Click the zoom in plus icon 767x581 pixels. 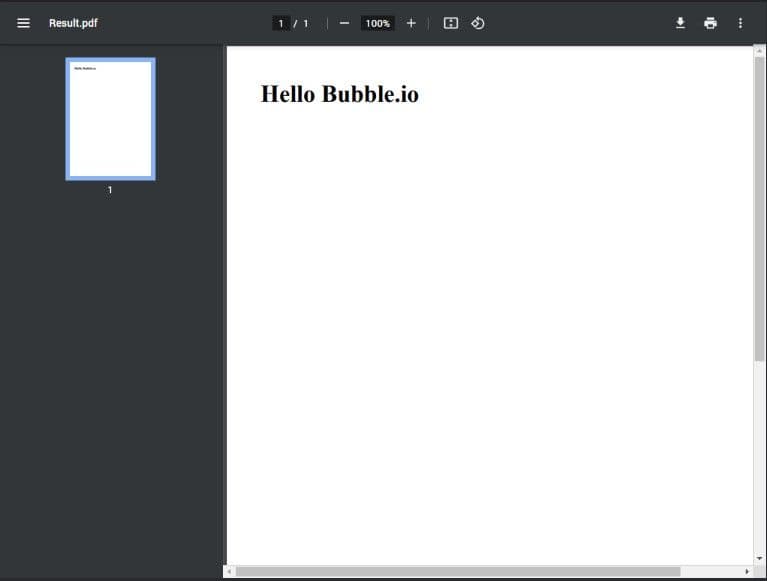[x=411, y=23]
